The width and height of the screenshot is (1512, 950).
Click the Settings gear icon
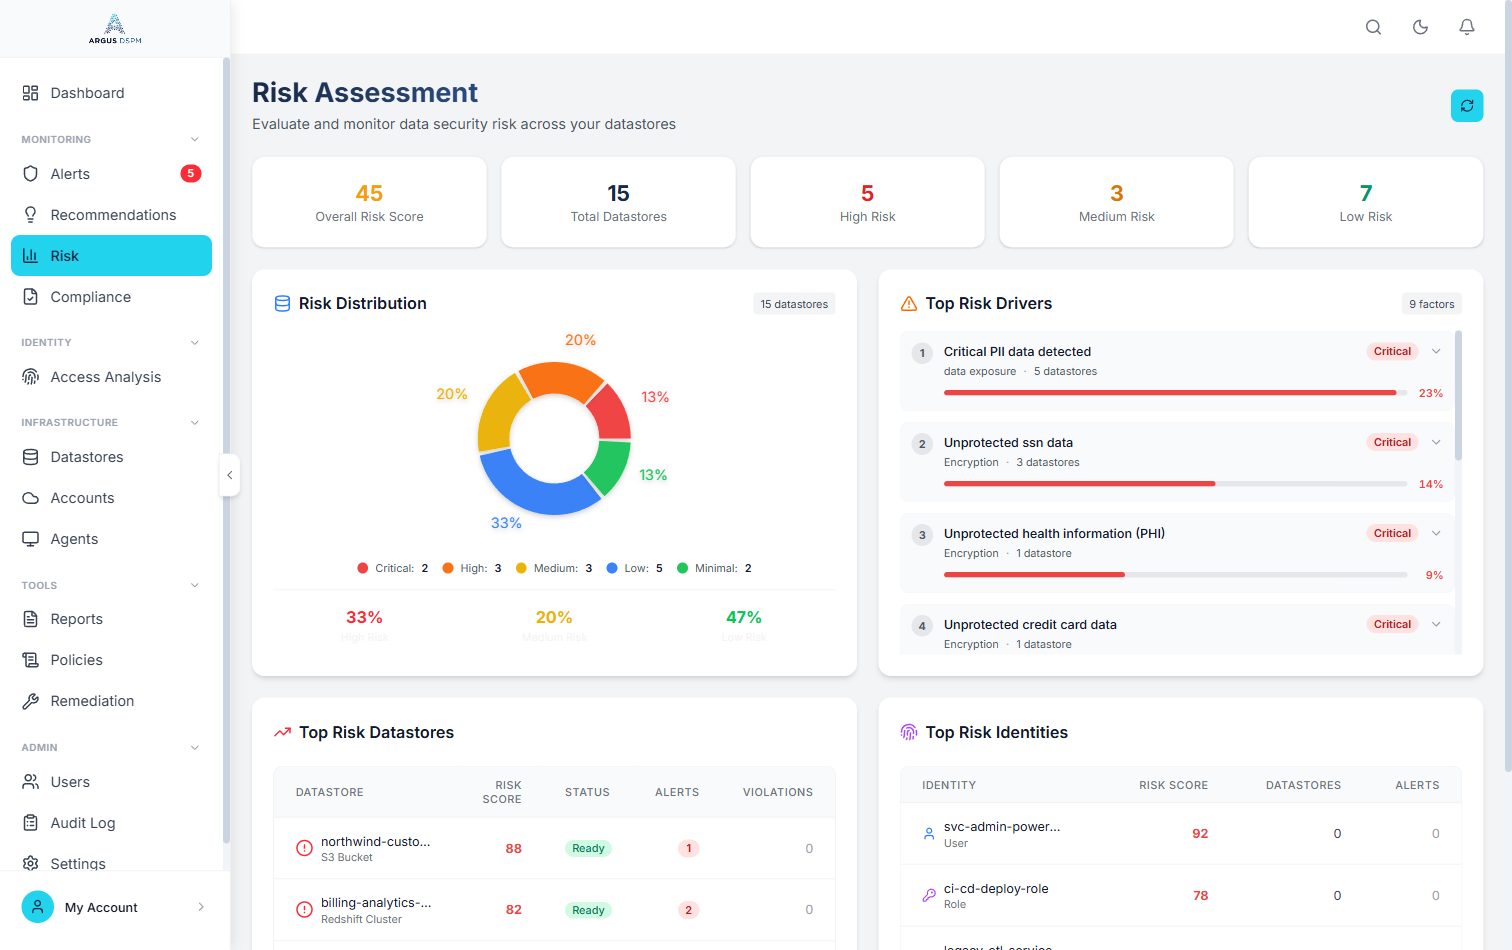coord(31,864)
